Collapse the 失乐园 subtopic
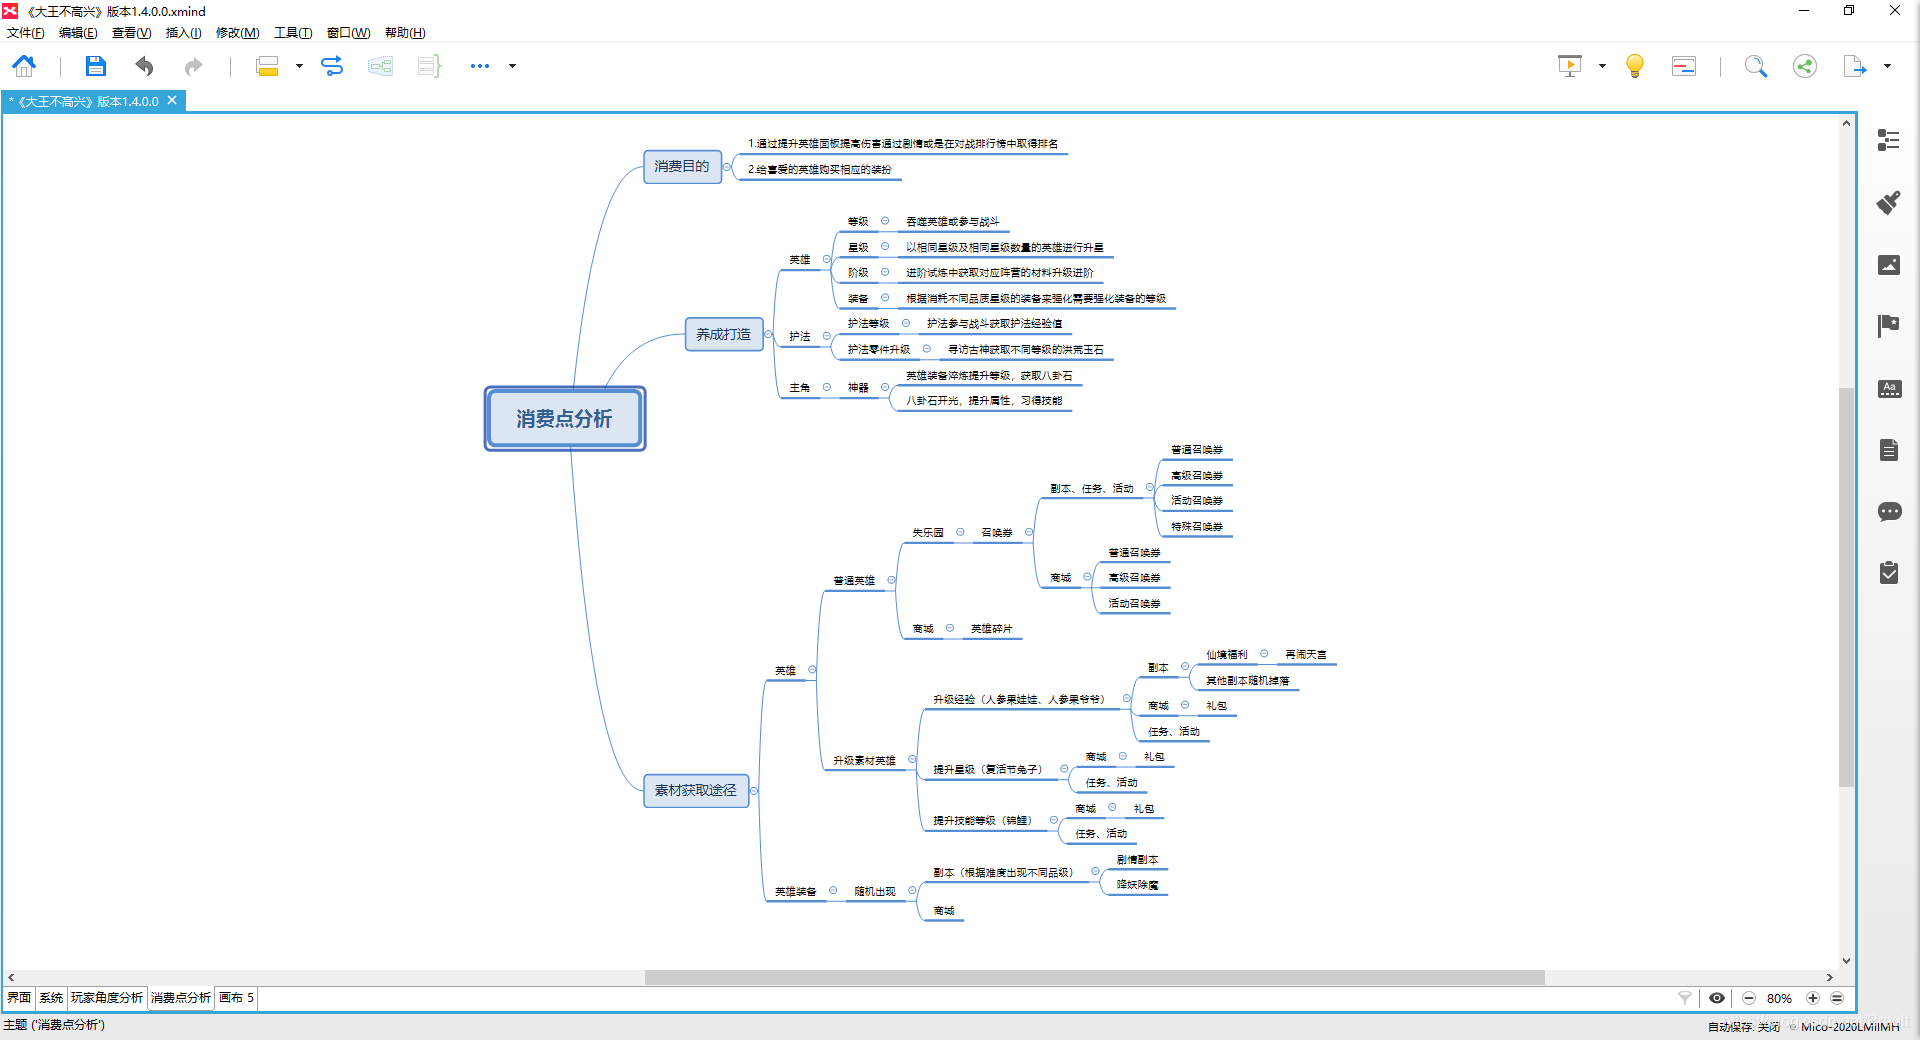This screenshot has width=1920, height=1040. point(960,532)
